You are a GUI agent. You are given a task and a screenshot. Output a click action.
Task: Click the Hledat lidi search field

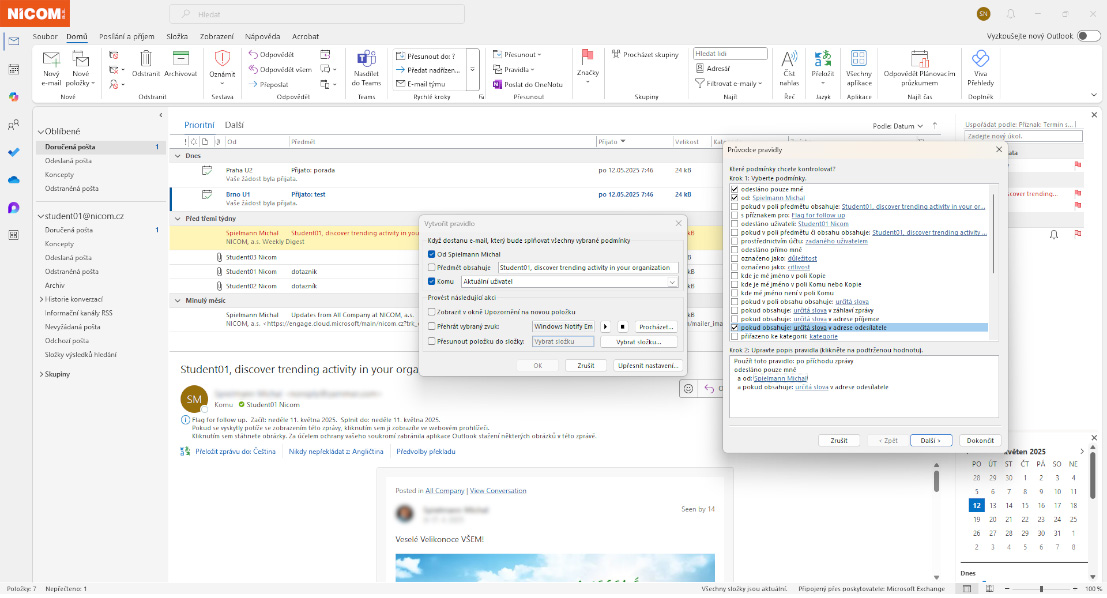coord(727,51)
